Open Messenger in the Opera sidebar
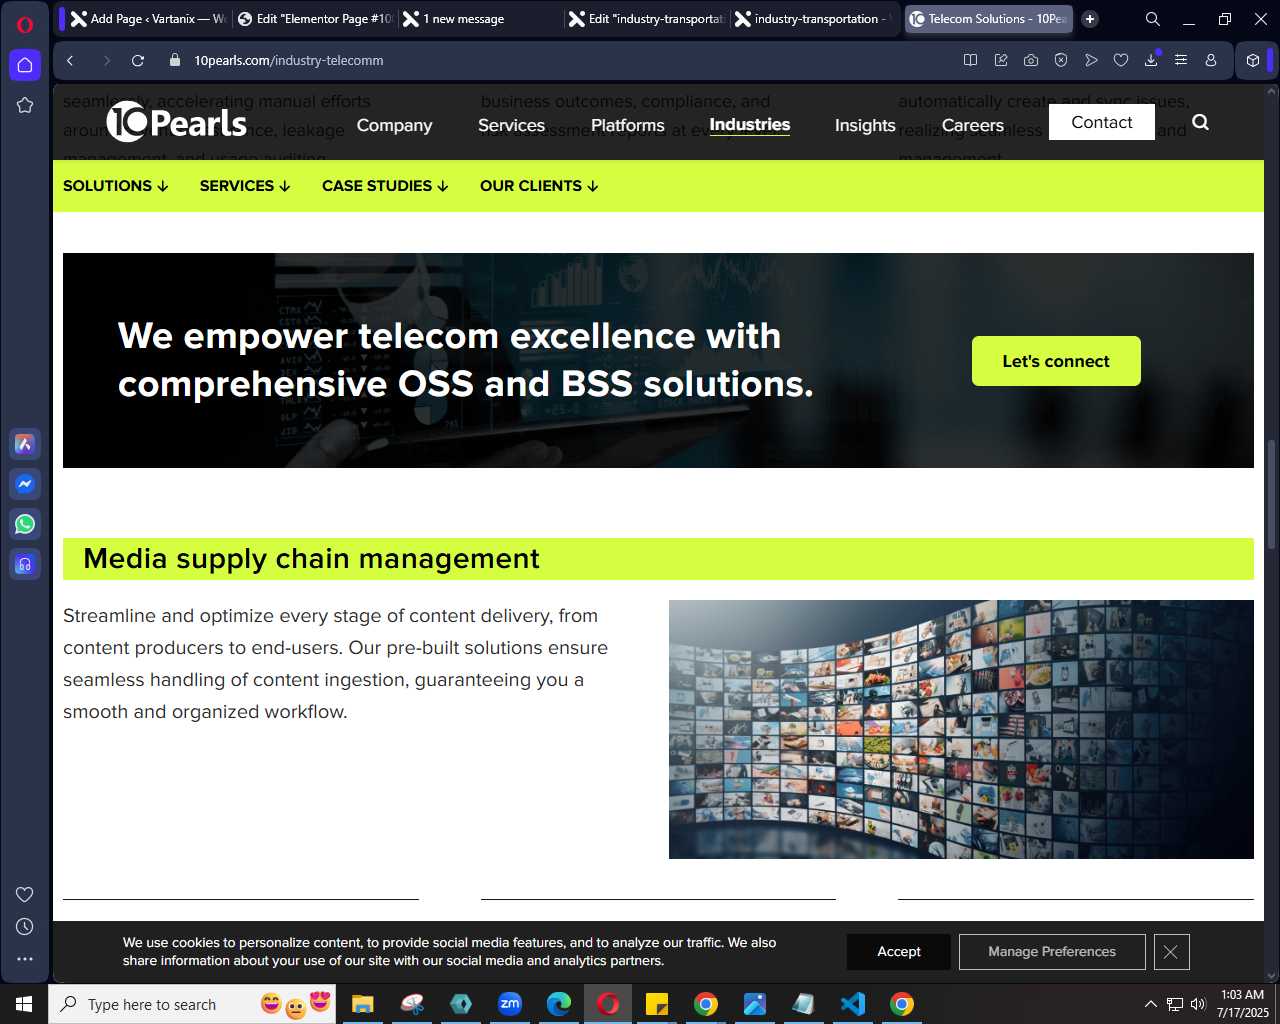 [x=25, y=484]
